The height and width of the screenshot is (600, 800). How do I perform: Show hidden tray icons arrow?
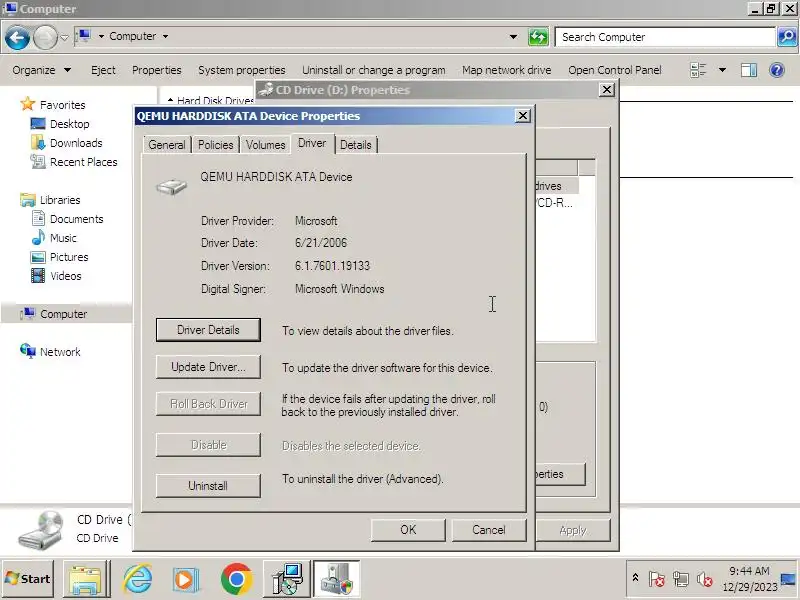[635, 578]
